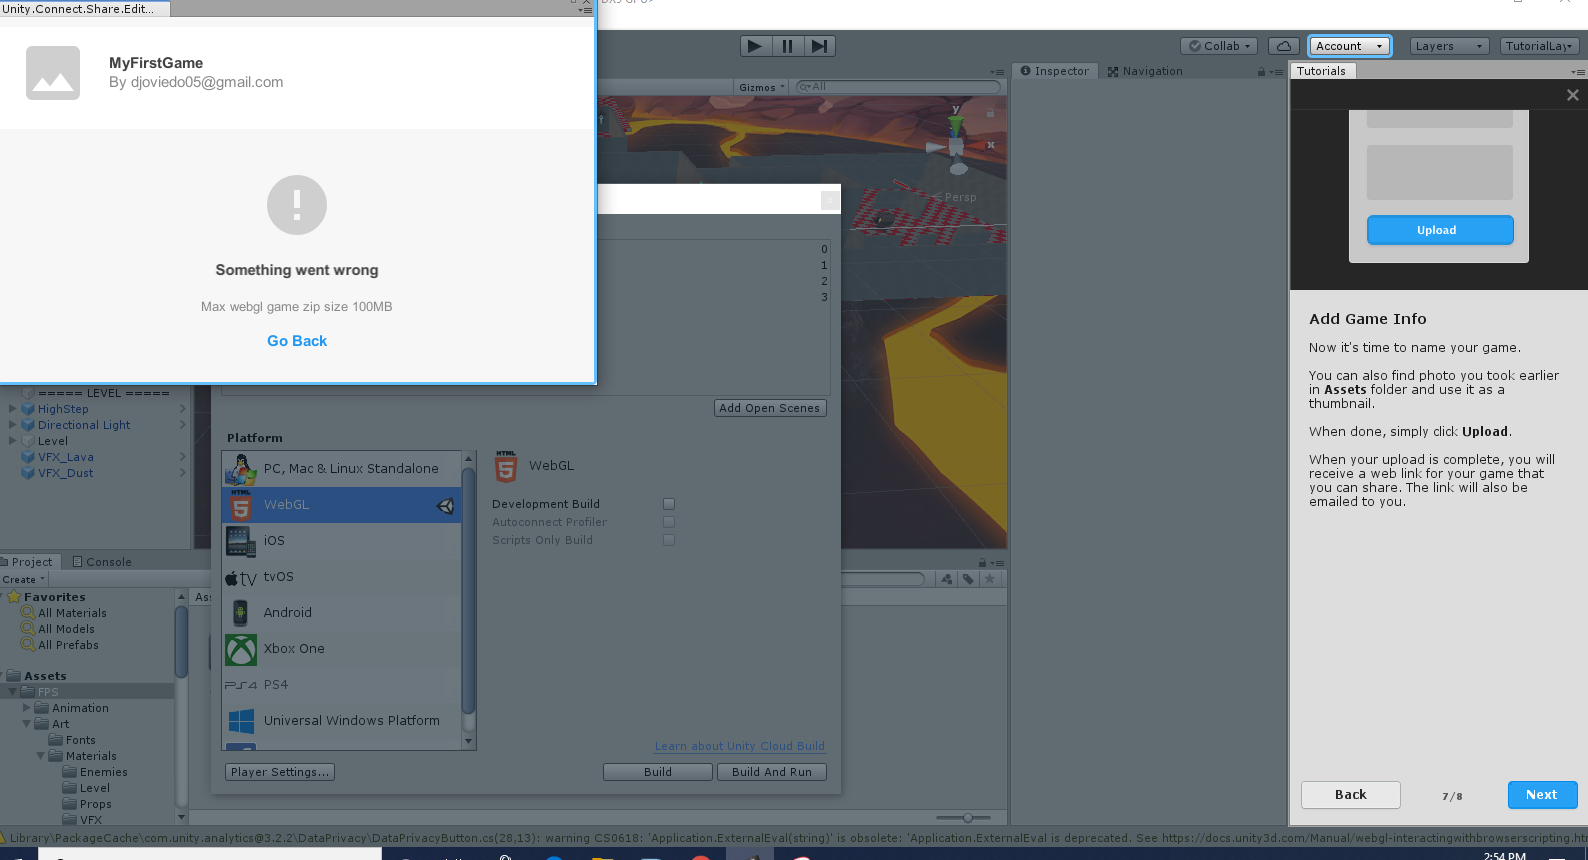Click the Scene view search field
Screen dimensions: 1588x860
(x=898, y=87)
